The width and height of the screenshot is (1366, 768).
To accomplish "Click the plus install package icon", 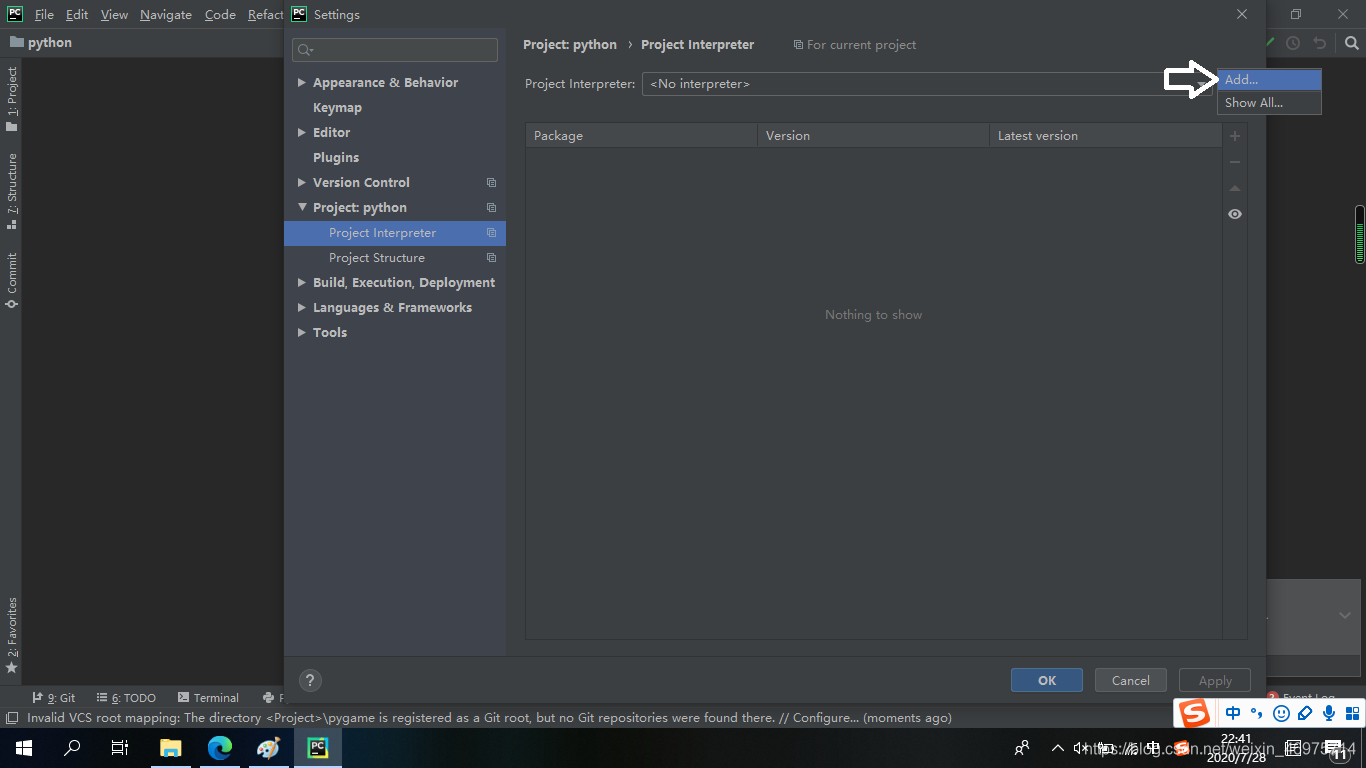I will pyautogui.click(x=1235, y=136).
